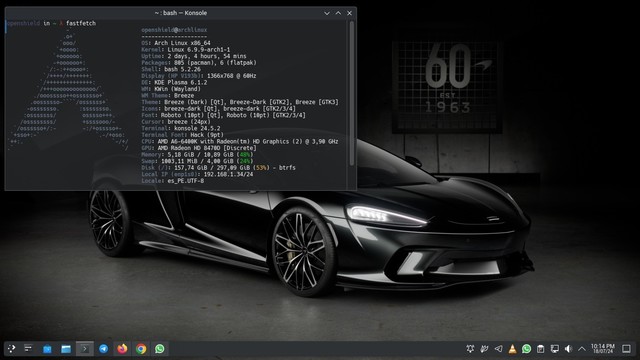Launch Discover software store from the taskbar
640x360 pixels.
(47, 349)
